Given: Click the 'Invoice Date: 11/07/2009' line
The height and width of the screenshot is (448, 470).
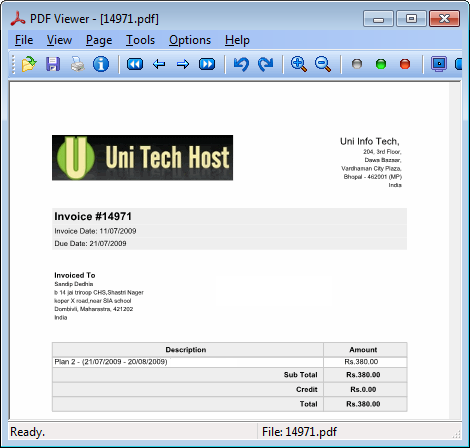Looking at the screenshot, I should tap(95, 231).
